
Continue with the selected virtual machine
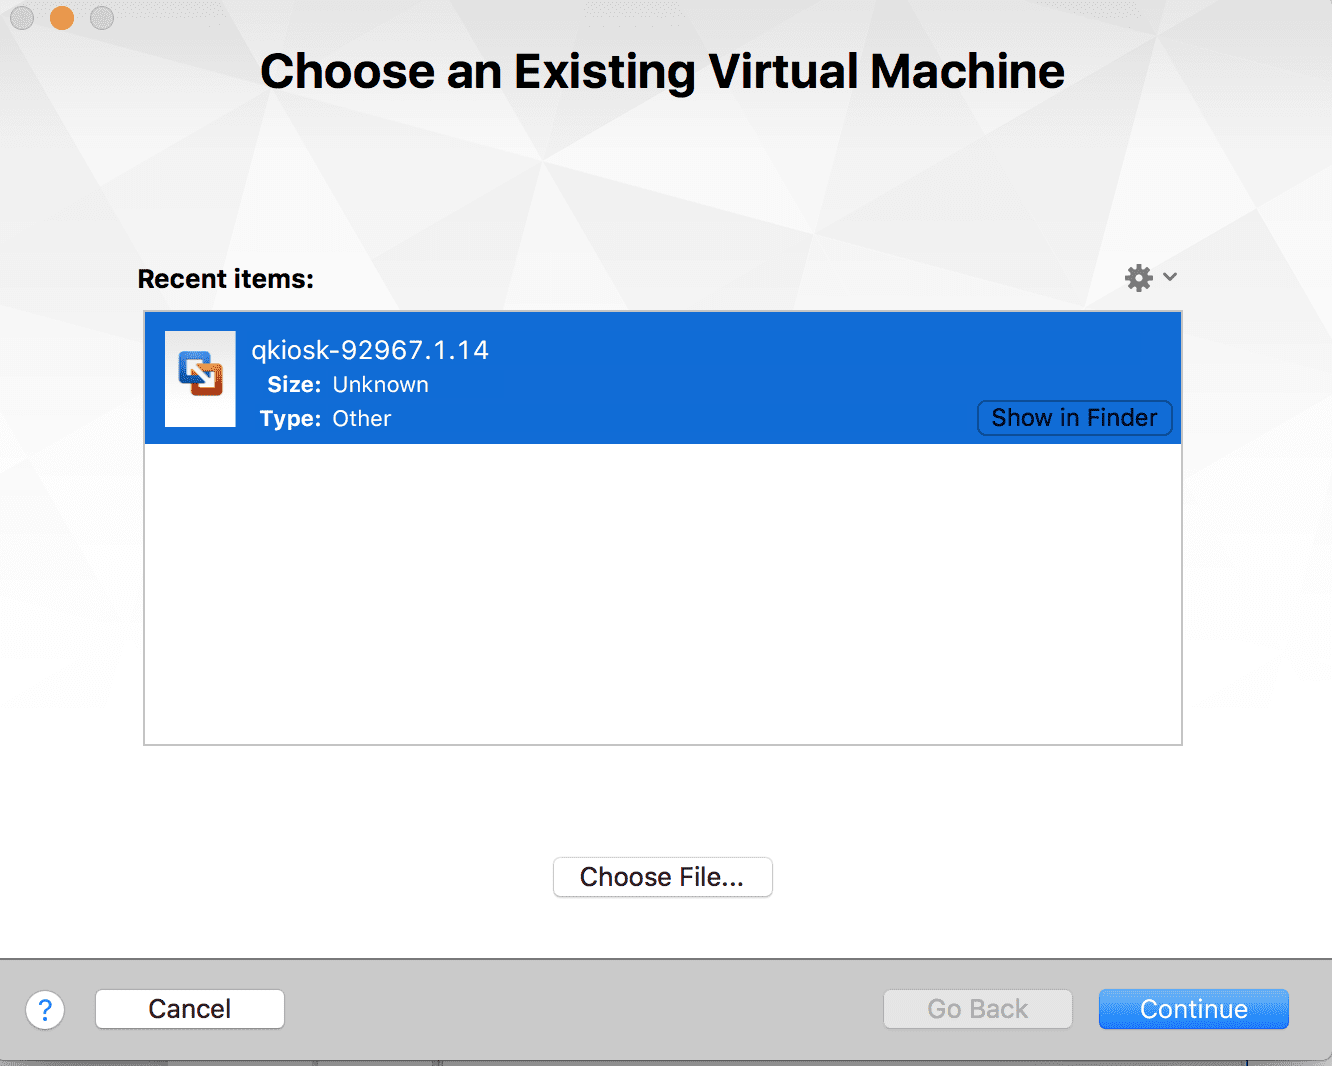[x=1193, y=1008]
